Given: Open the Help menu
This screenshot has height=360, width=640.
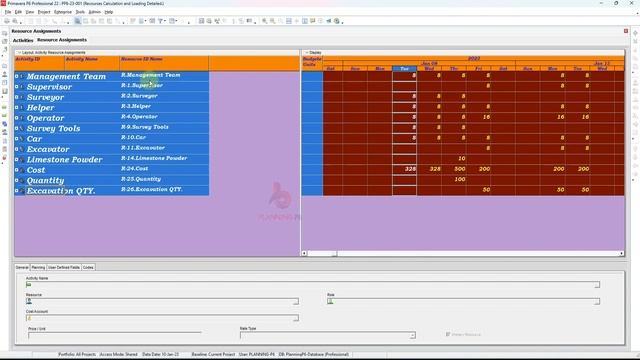Looking at the screenshot, I should [109, 12].
